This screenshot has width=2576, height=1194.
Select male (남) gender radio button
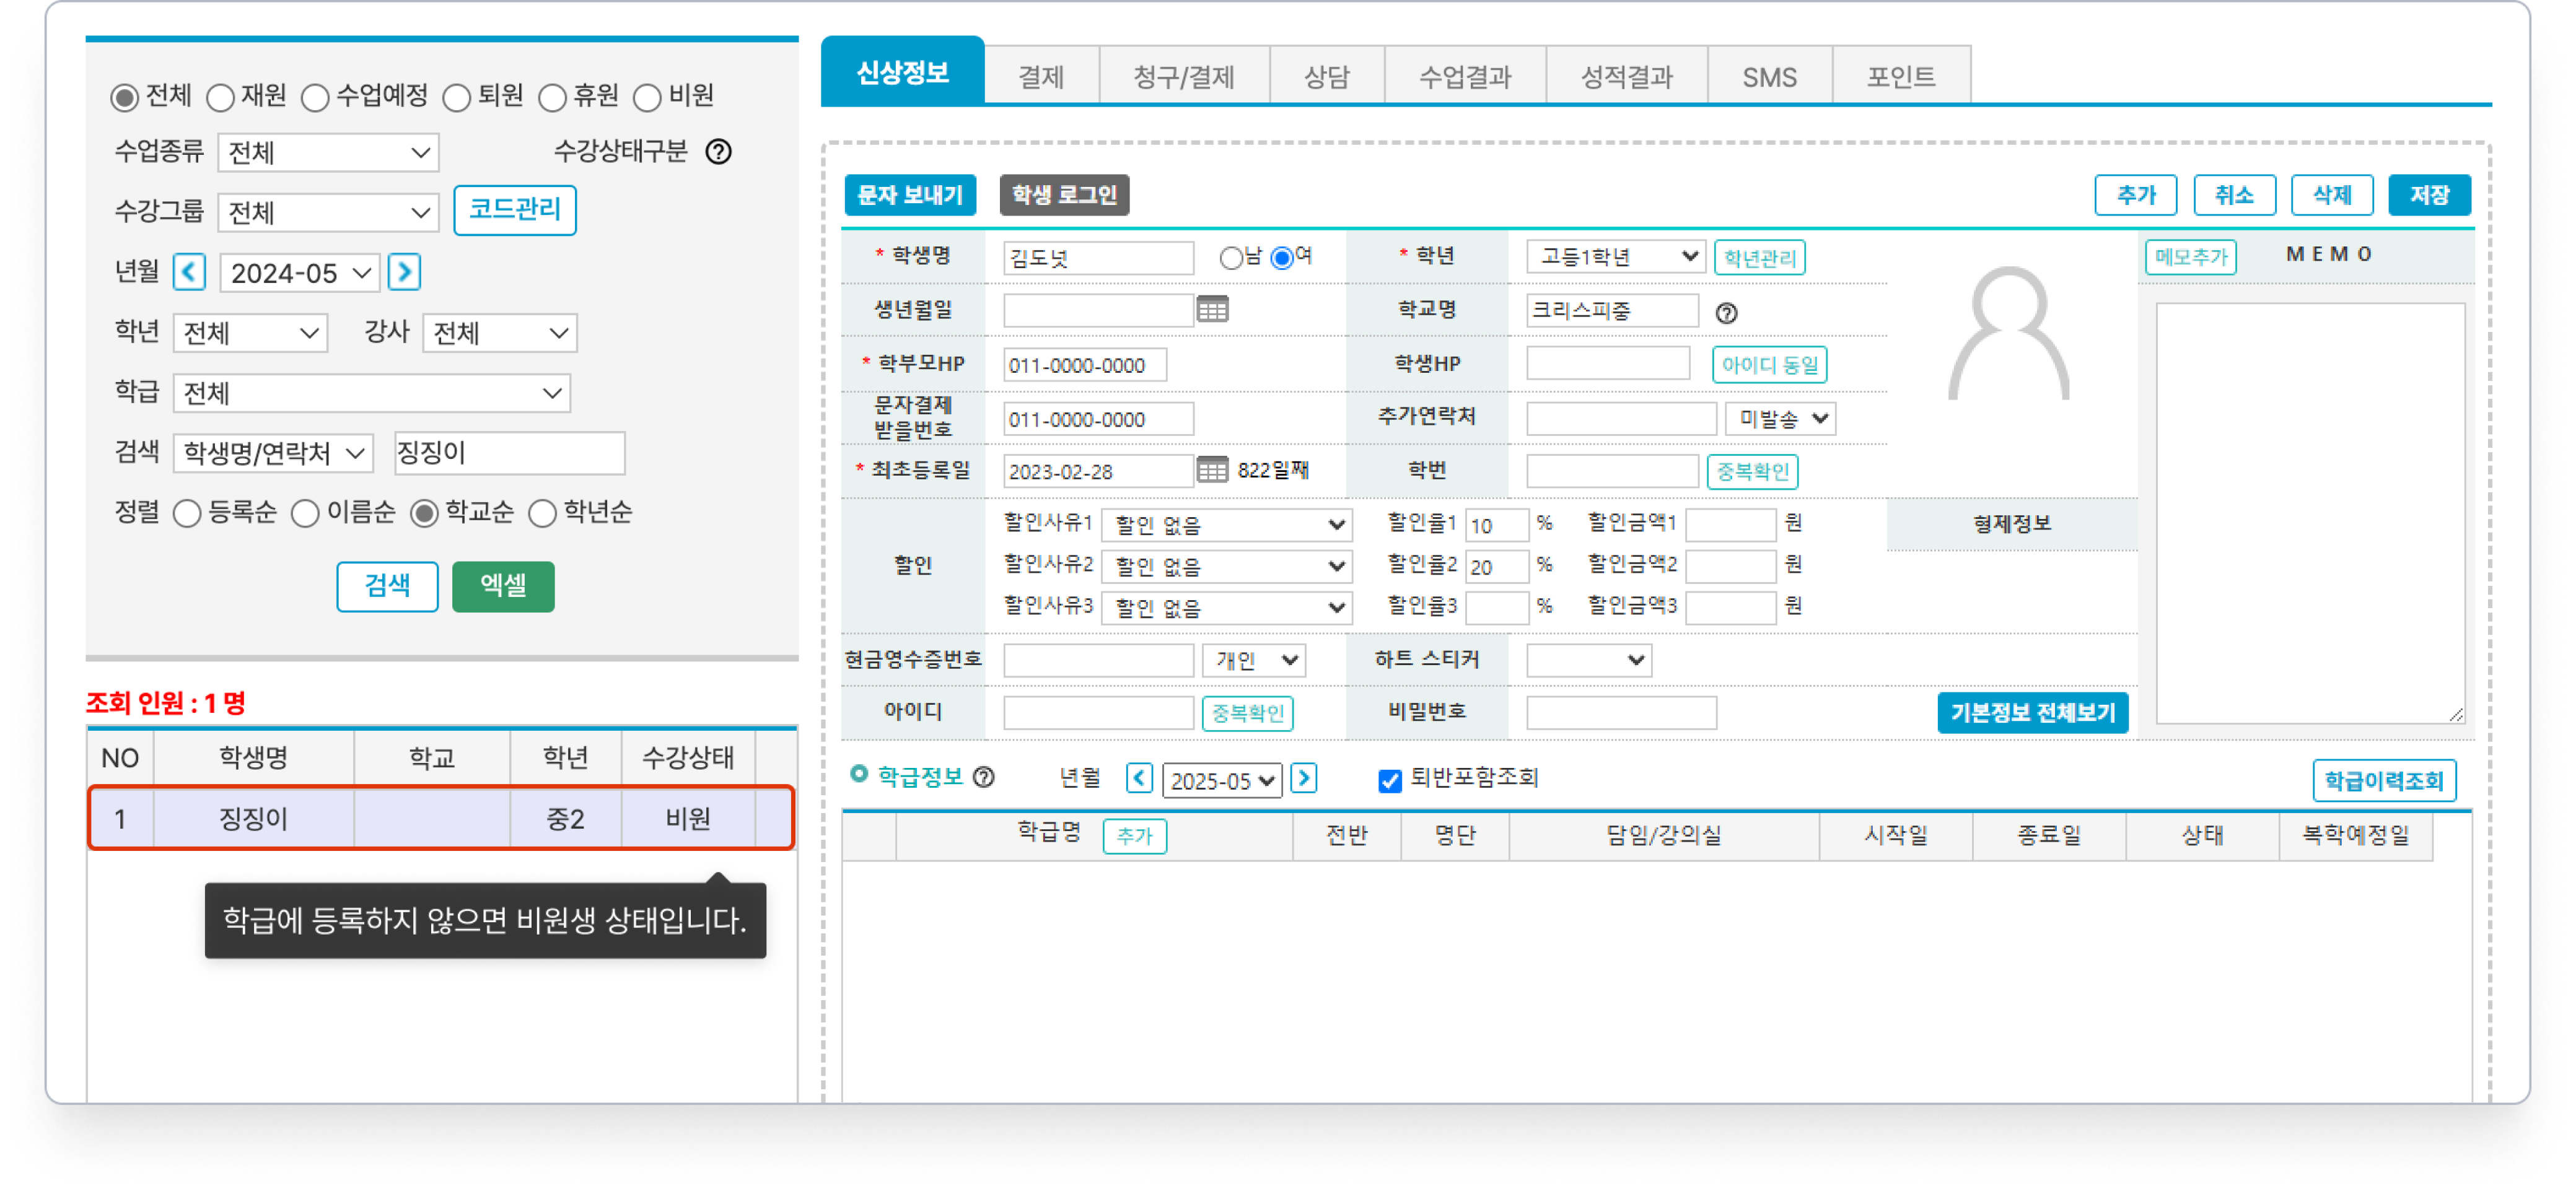pyautogui.click(x=1230, y=258)
